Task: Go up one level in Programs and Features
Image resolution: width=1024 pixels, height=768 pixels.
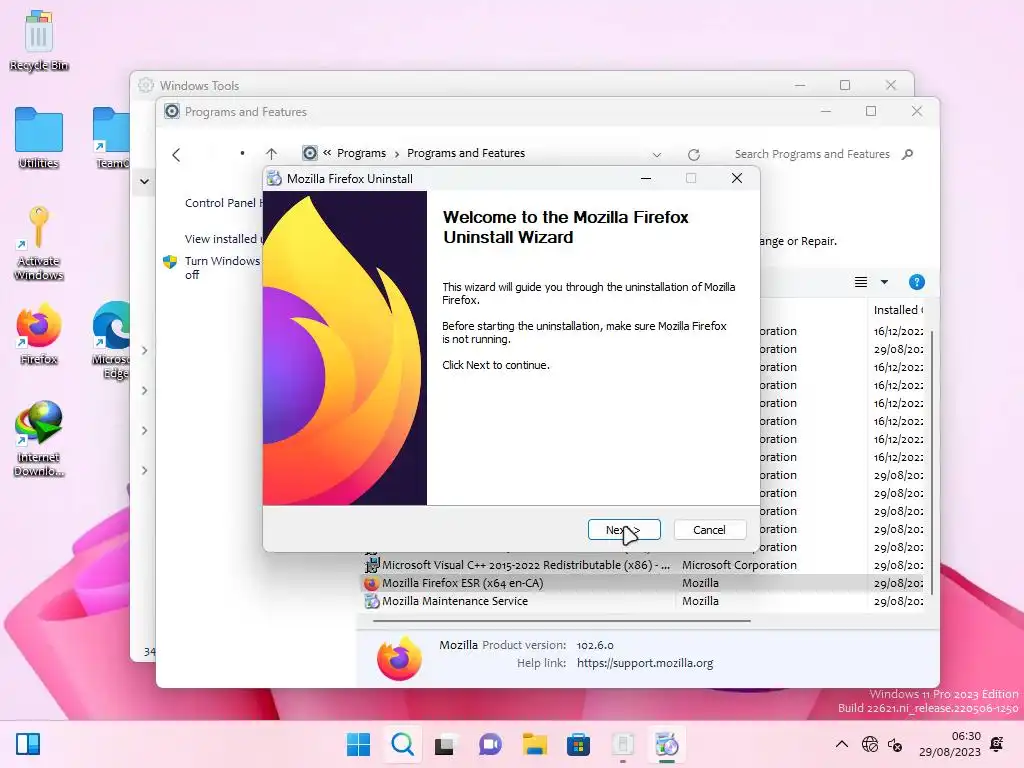Action: [272, 154]
